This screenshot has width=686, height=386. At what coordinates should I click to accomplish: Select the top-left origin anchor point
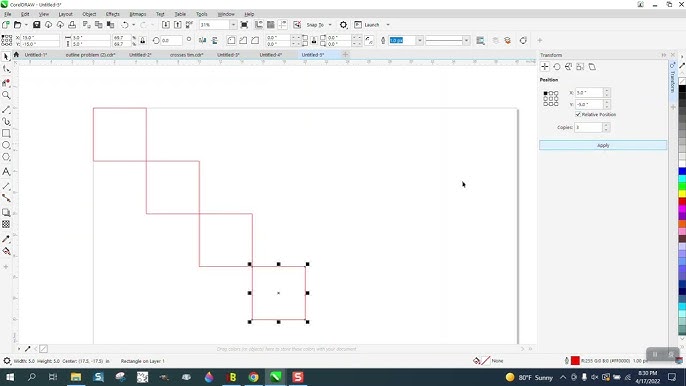pyautogui.click(x=546, y=93)
